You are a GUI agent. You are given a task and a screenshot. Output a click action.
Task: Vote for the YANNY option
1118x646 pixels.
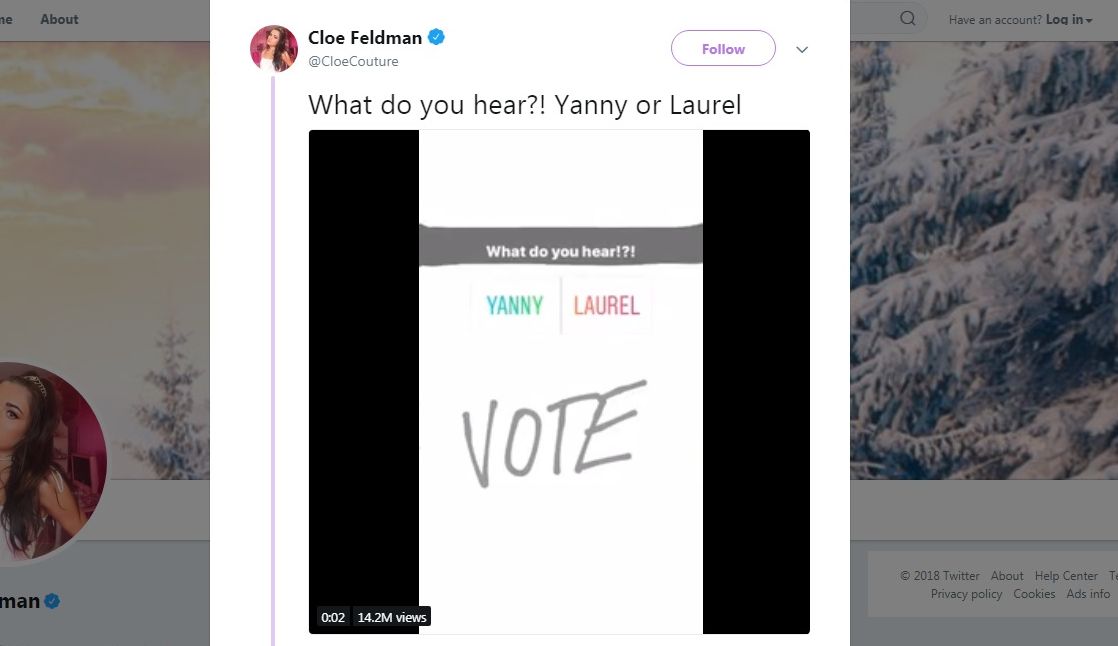(514, 305)
